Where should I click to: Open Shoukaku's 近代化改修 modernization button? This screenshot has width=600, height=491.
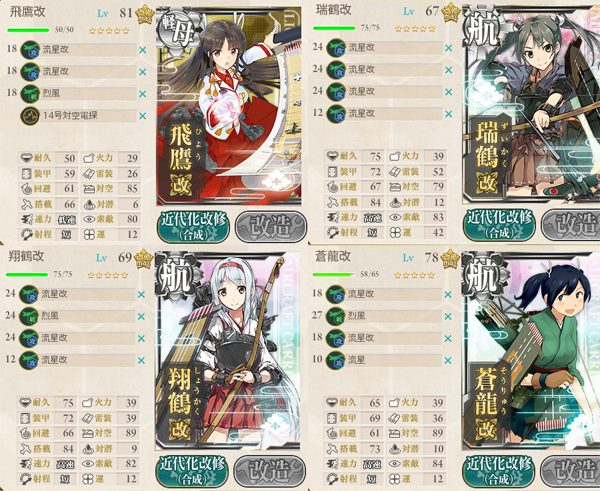point(192,471)
